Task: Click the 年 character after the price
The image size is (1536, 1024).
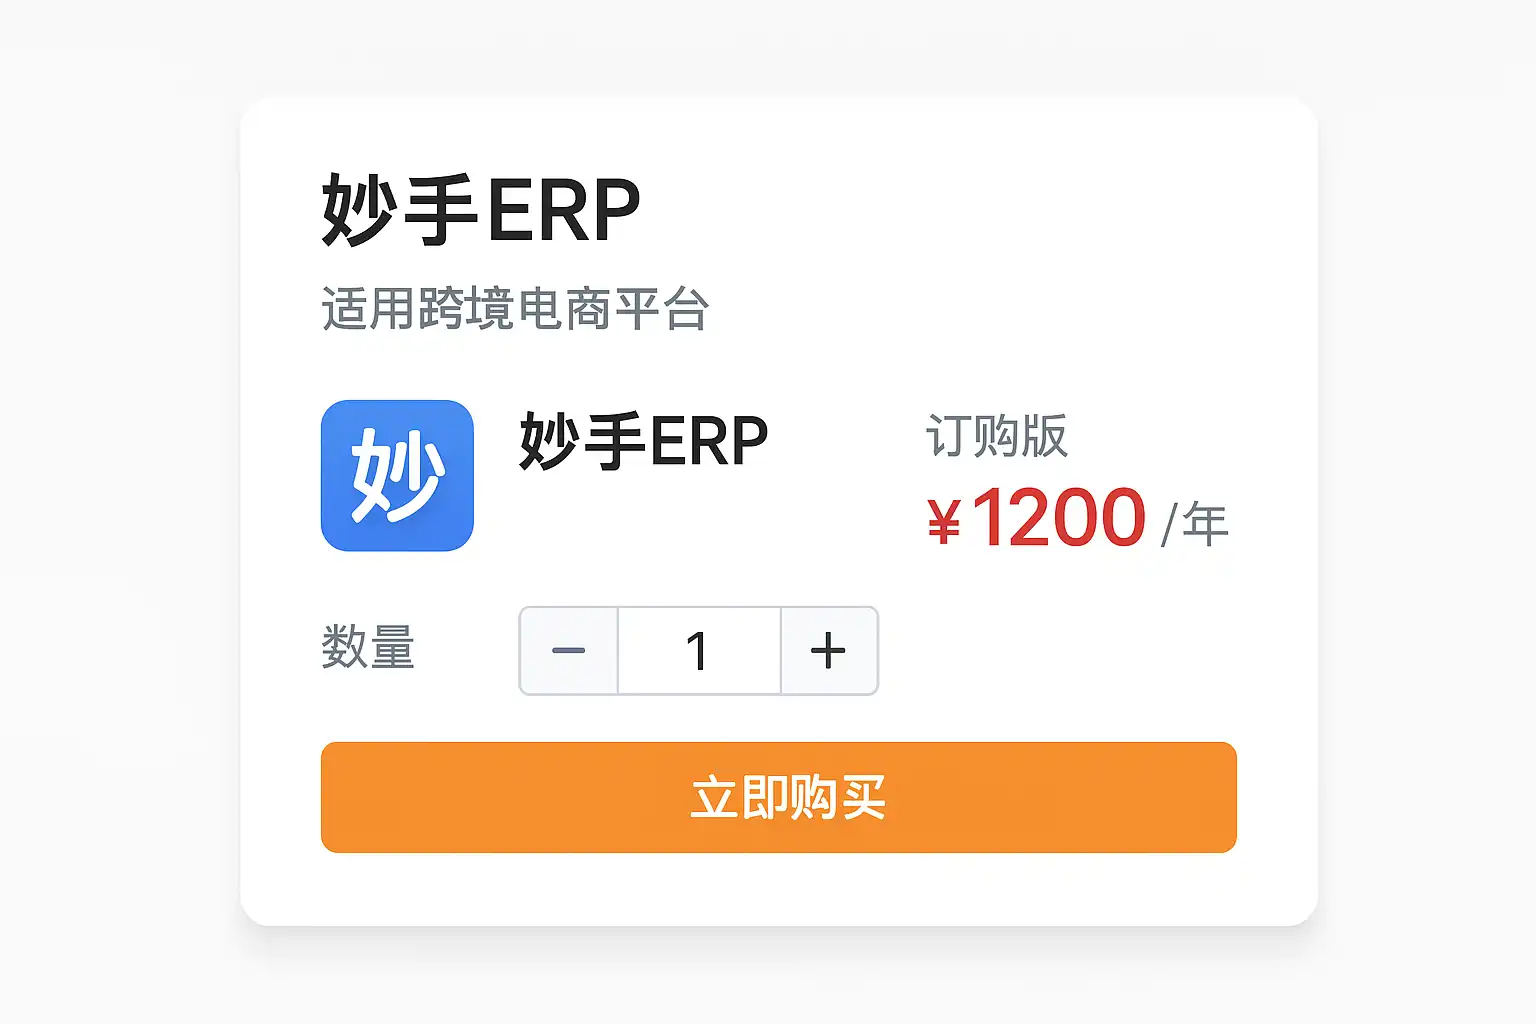Action: click(1206, 524)
